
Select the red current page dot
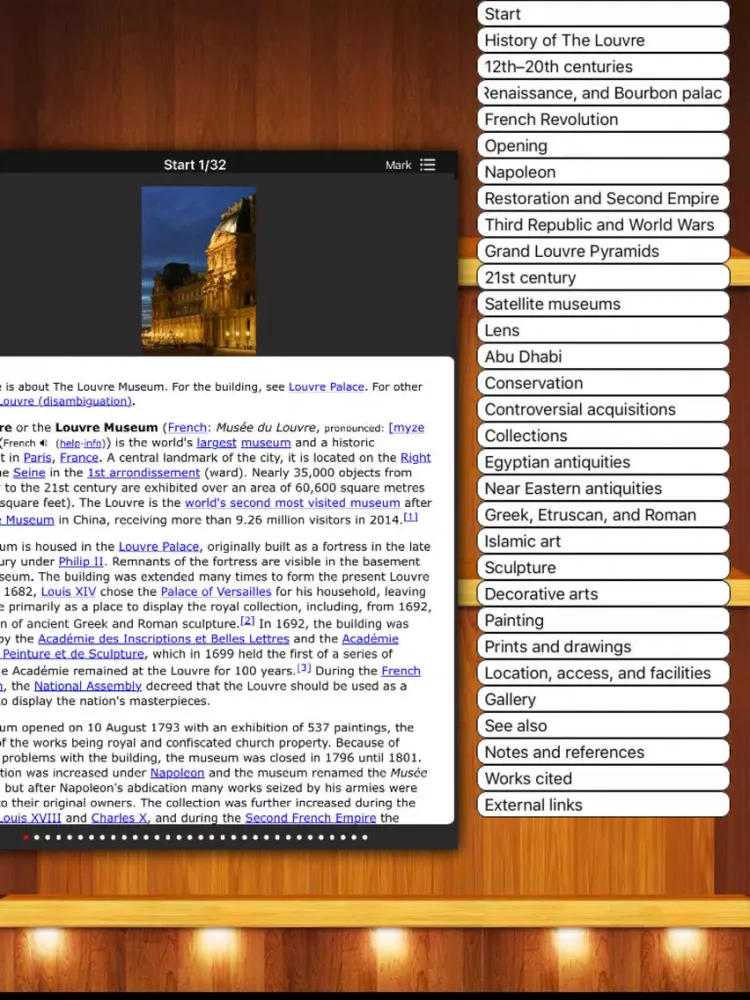[x=26, y=837]
